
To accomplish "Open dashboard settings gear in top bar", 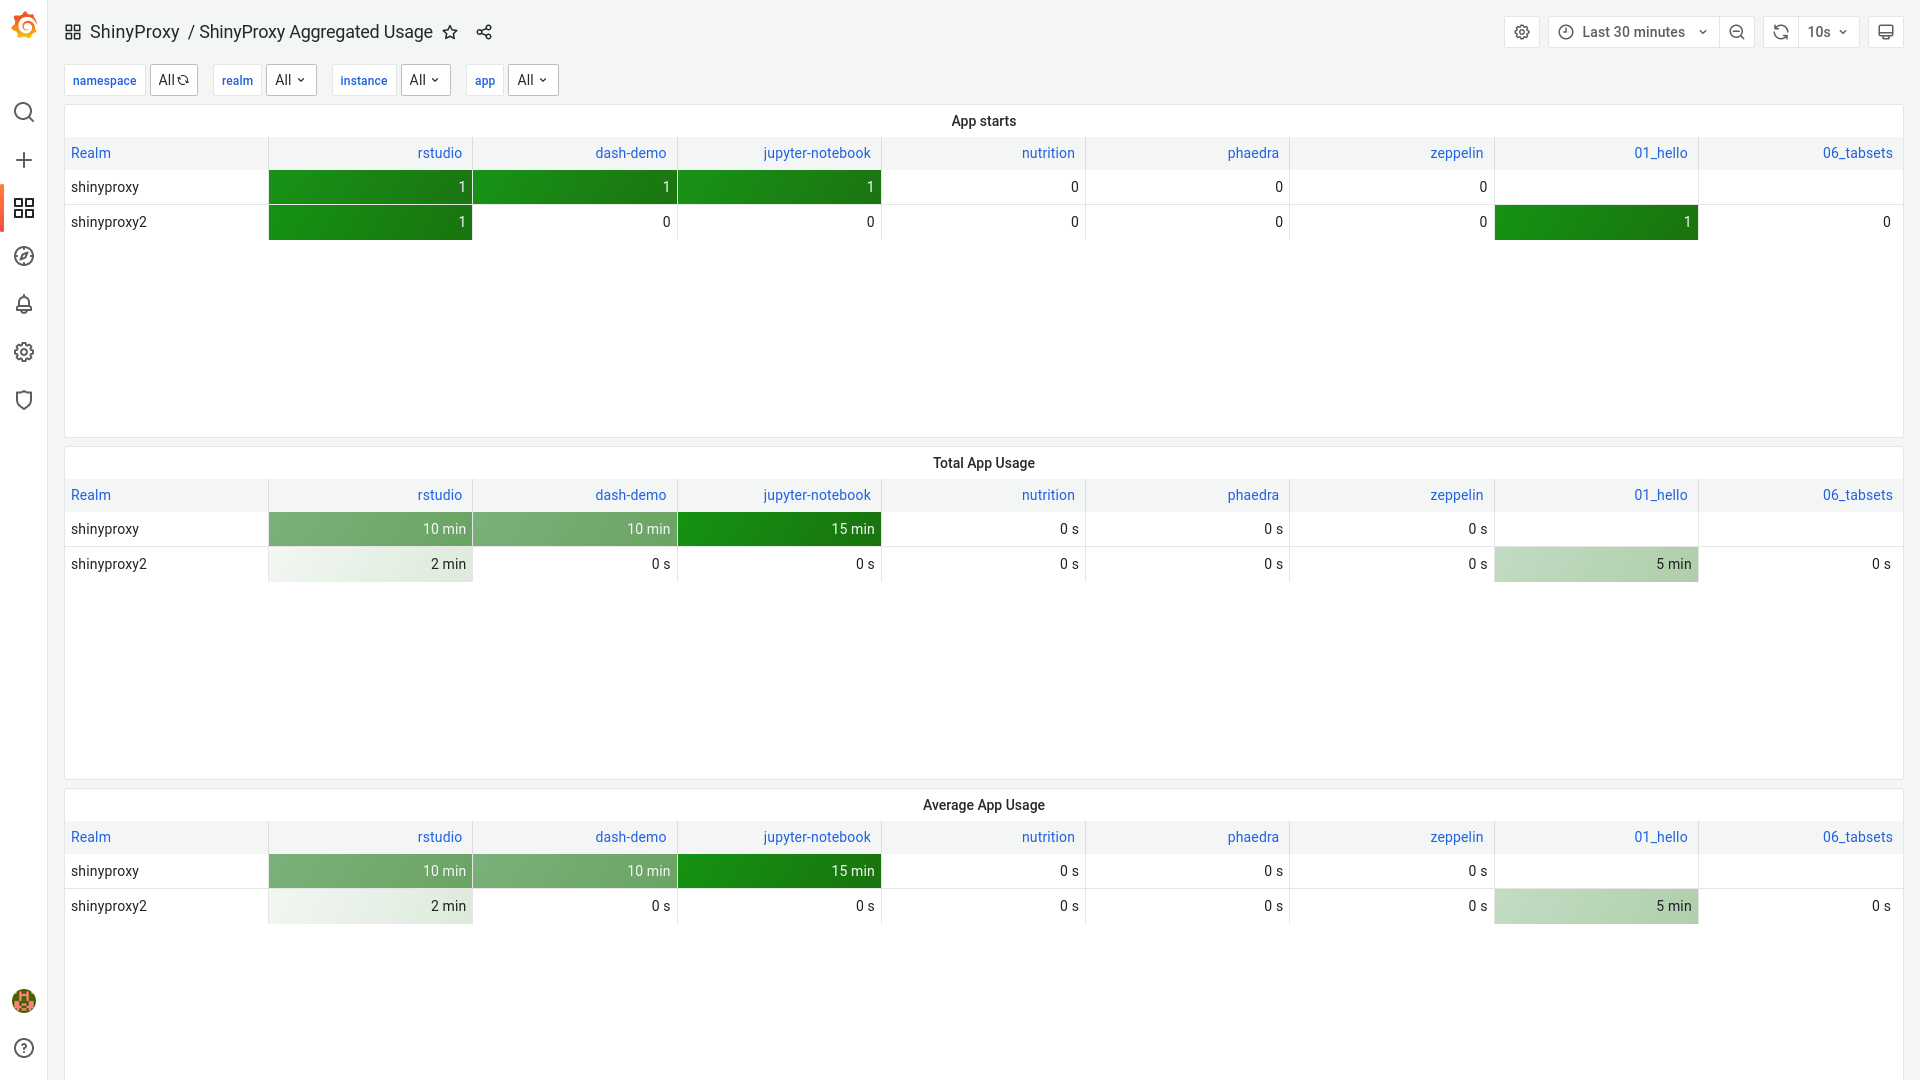I will pyautogui.click(x=1522, y=32).
